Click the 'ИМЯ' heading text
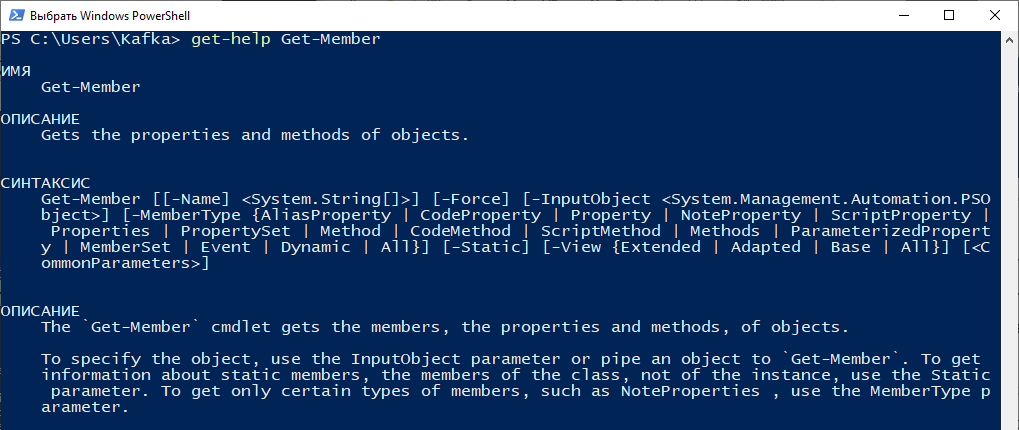Viewport: 1019px width, 430px height. pyautogui.click(x=16, y=71)
